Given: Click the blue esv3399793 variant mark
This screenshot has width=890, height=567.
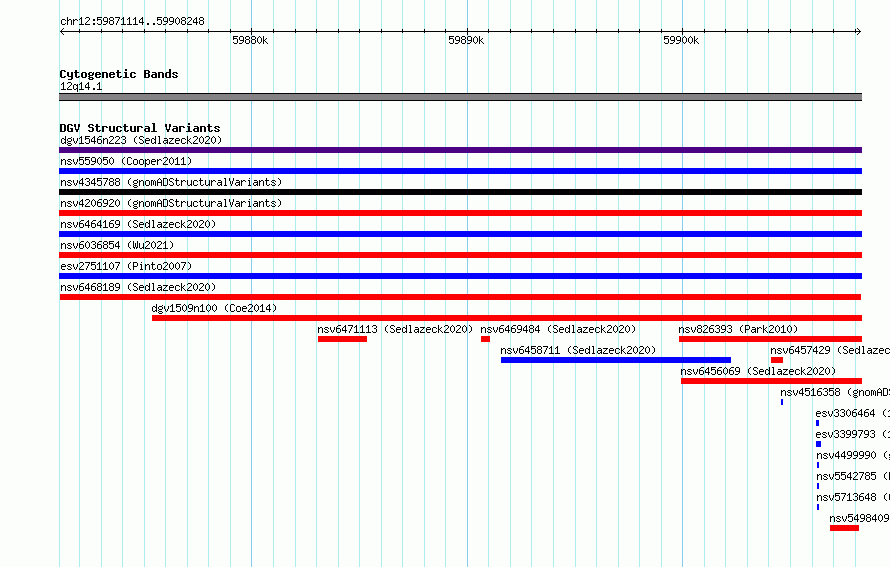Looking at the screenshot, I should pyautogui.click(x=818, y=444).
